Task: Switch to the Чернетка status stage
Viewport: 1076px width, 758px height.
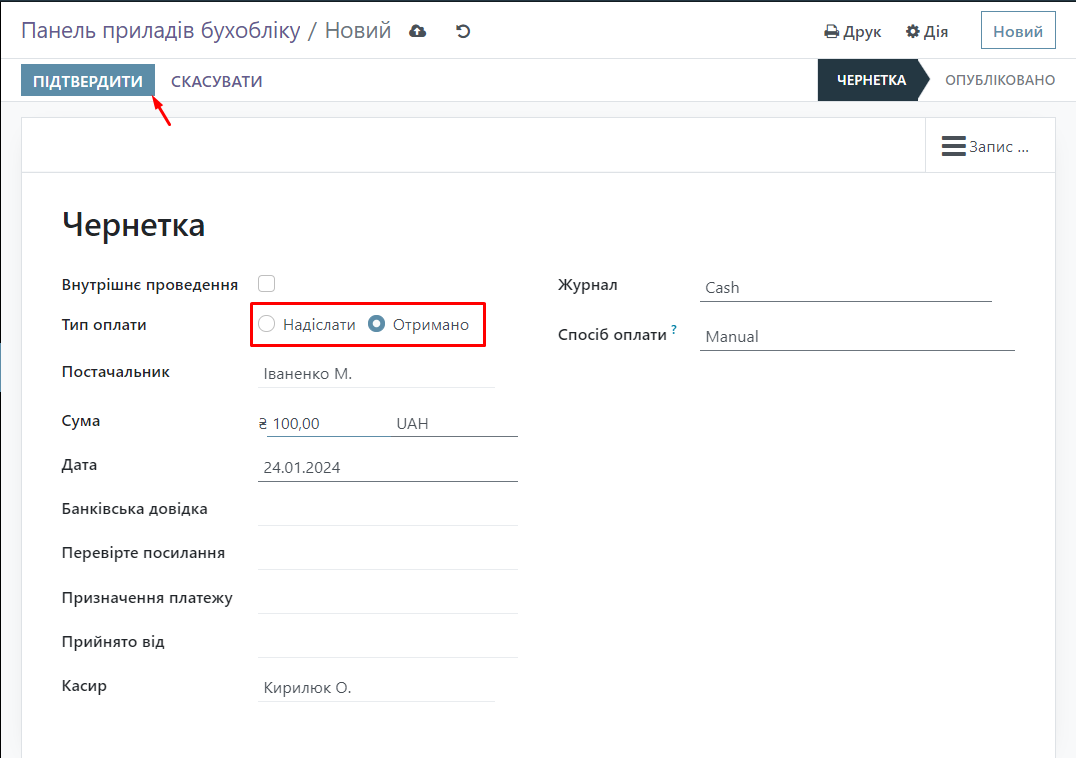Action: click(871, 80)
